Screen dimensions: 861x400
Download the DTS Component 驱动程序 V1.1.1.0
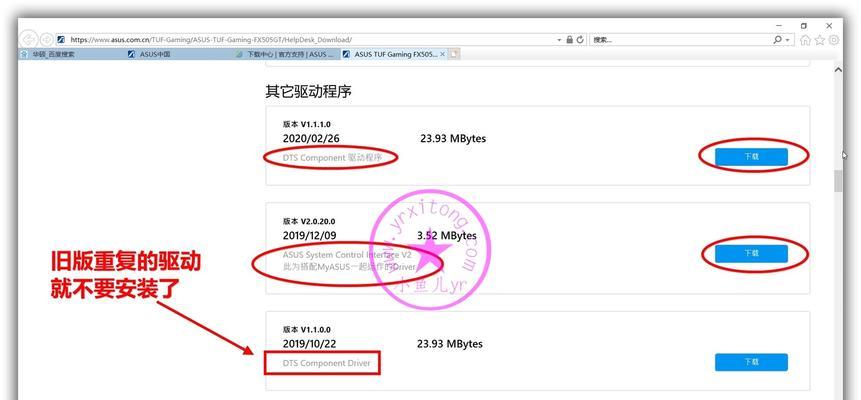coord(751,157)
